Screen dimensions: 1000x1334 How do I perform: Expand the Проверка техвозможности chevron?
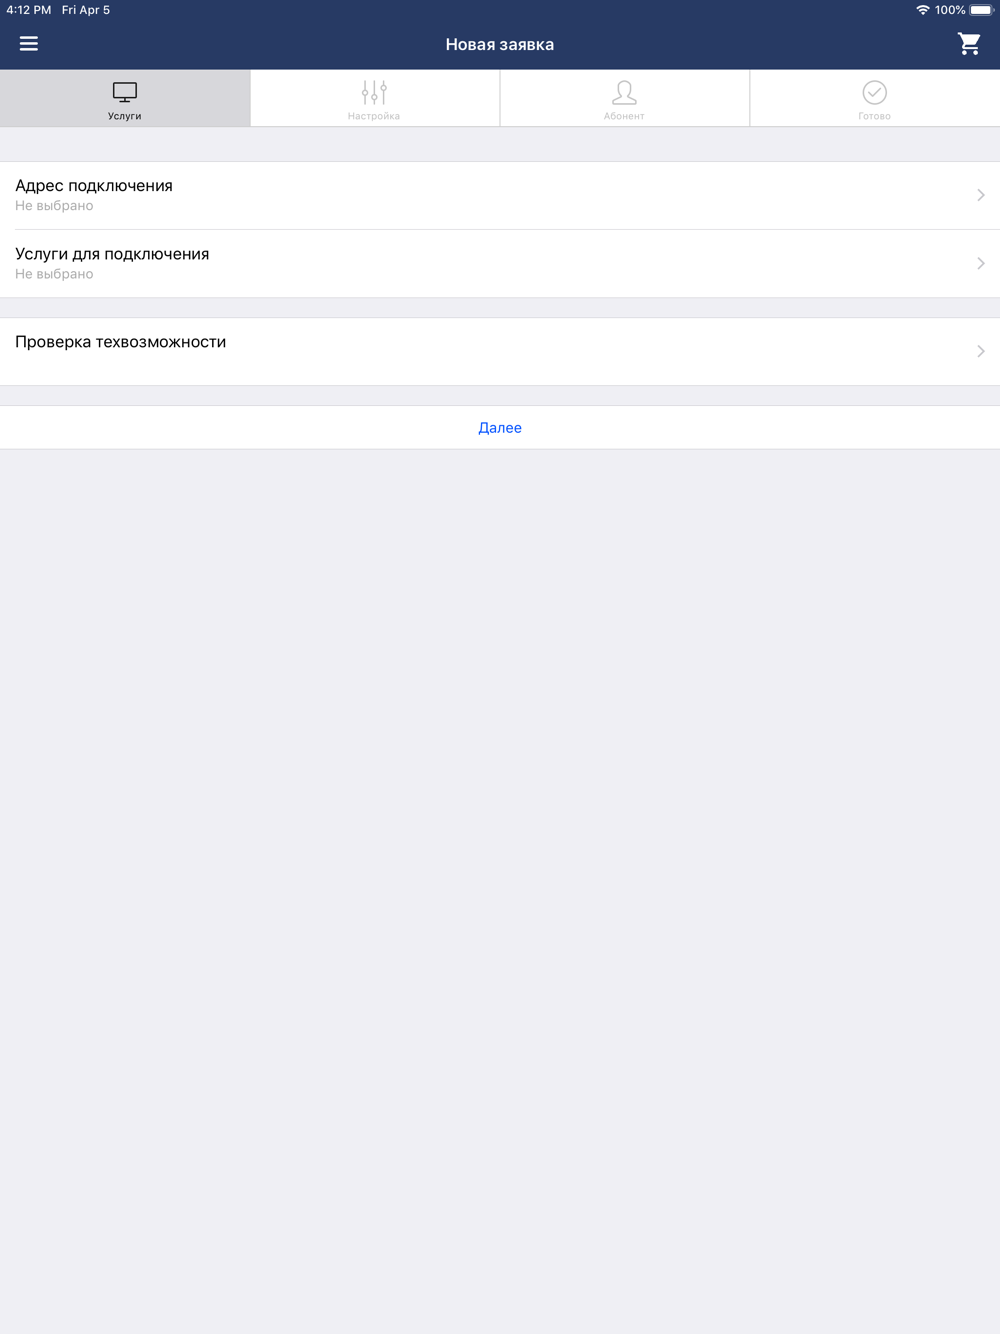981,351
